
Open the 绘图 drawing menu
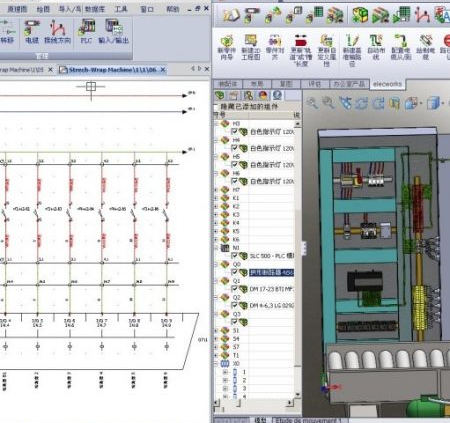pyautogui.click(x=43, y=9)
